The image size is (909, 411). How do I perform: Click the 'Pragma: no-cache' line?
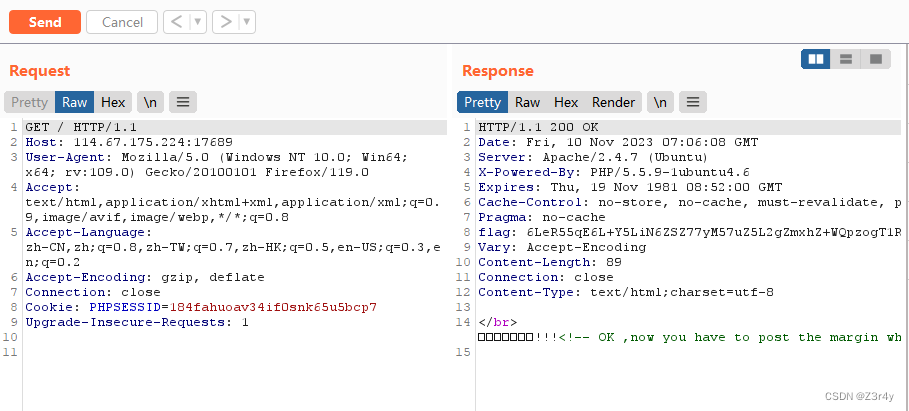click(x=542, y=217)
